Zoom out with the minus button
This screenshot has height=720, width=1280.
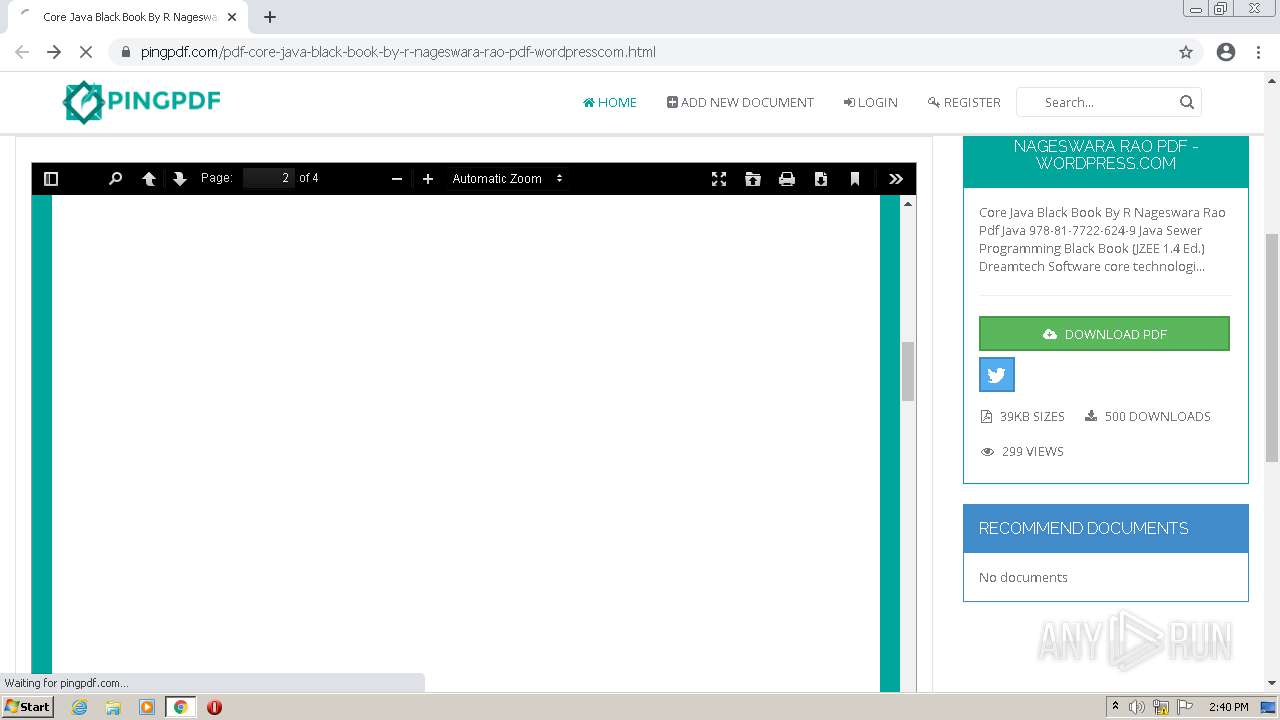396,179
